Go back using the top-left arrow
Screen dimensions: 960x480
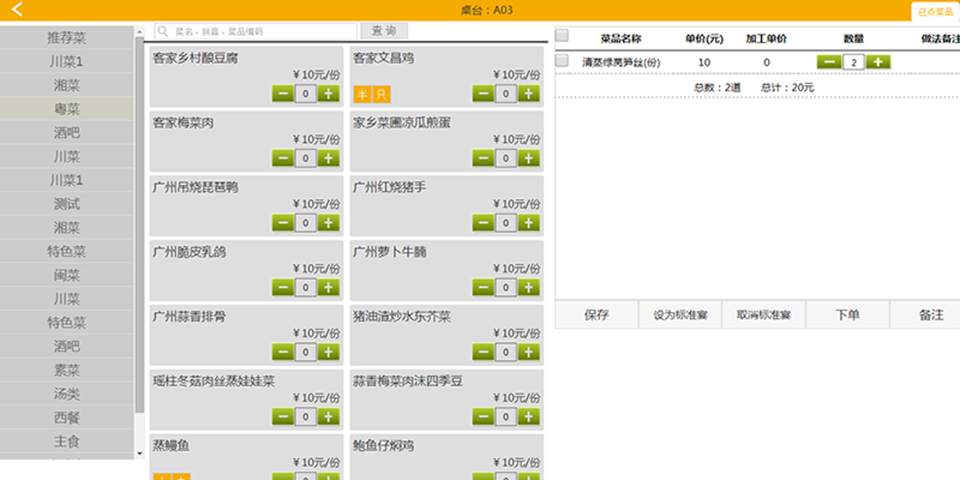[16, 10]
